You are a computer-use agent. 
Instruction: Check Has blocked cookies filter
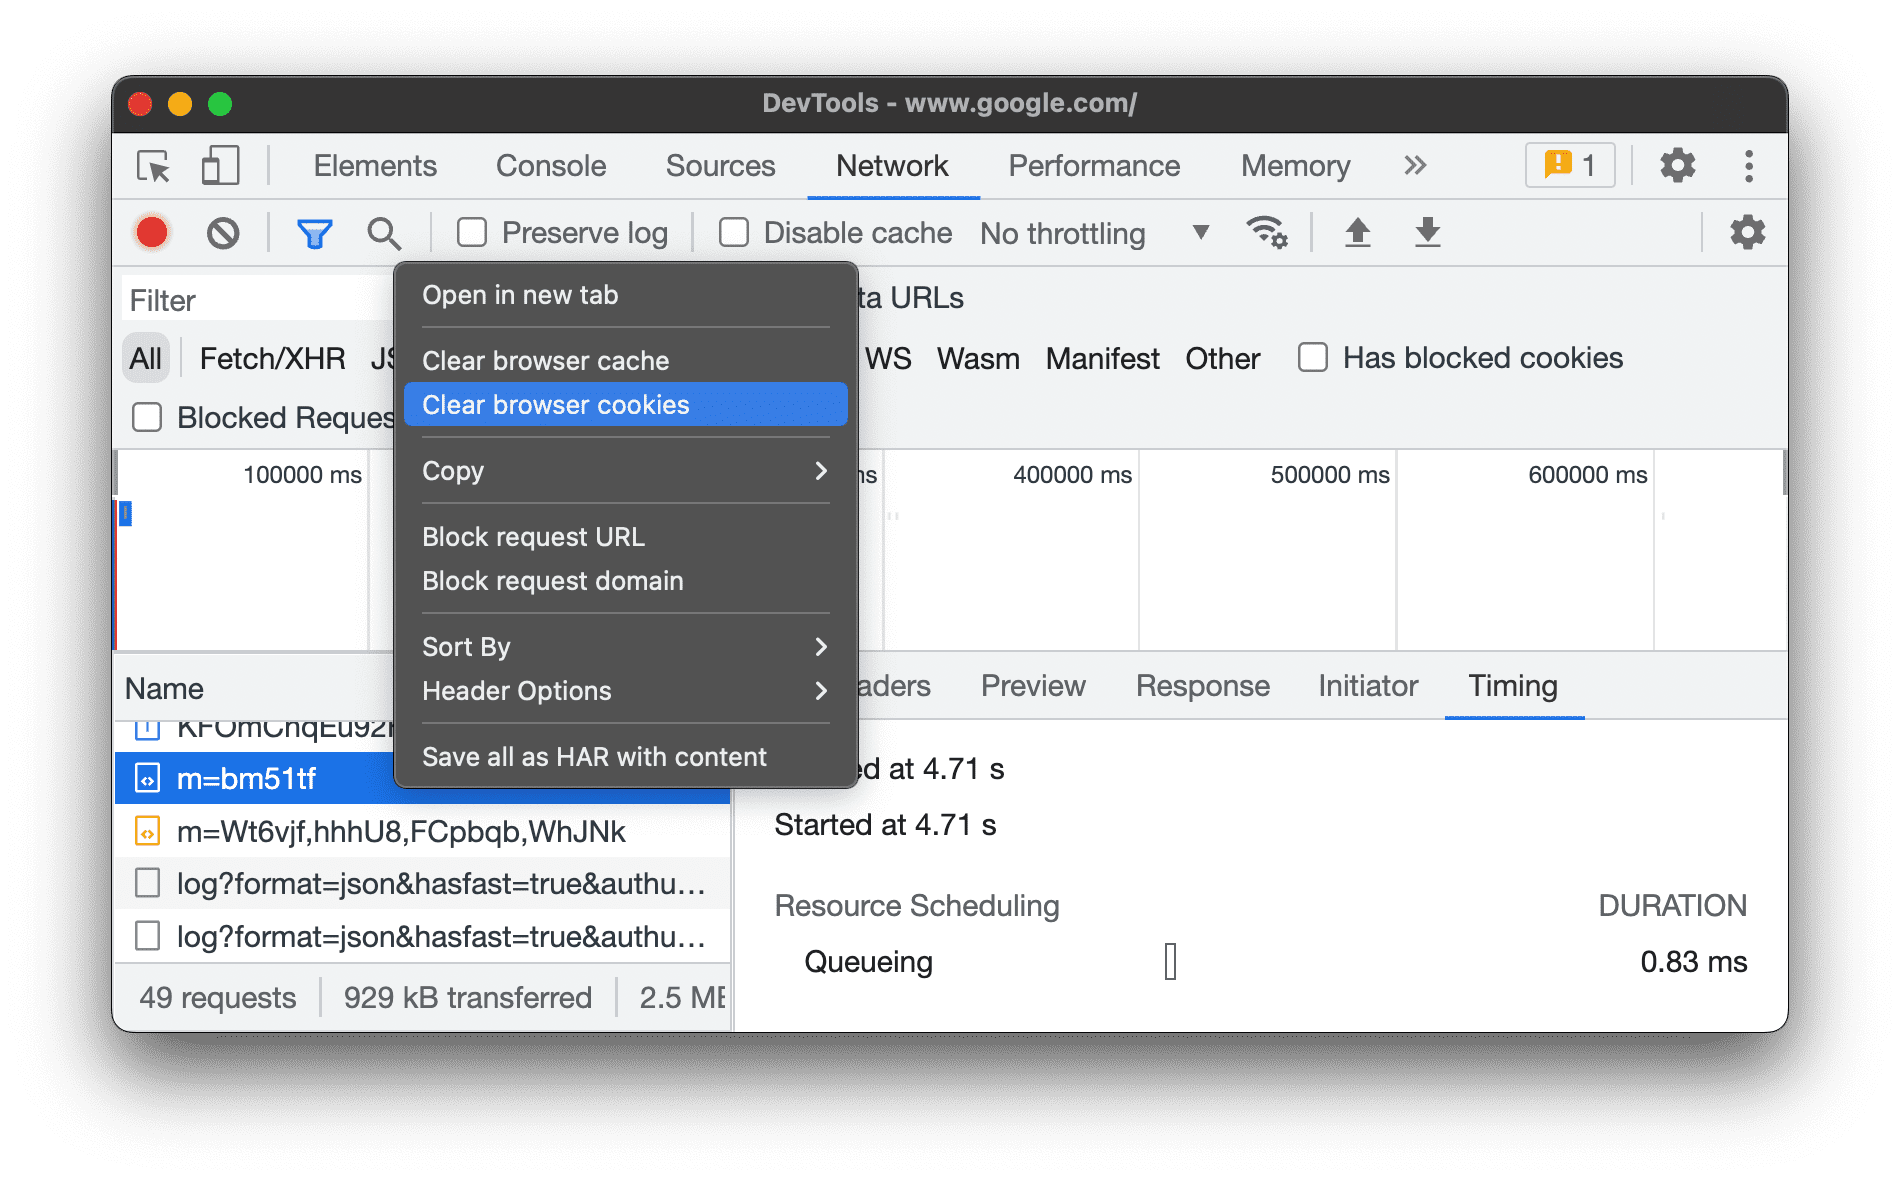(1311, 358)
